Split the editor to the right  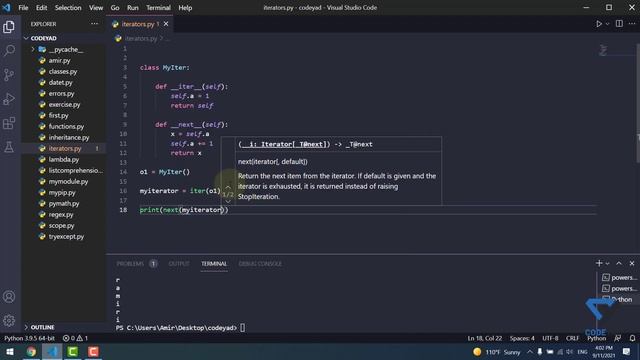point(619,24)
